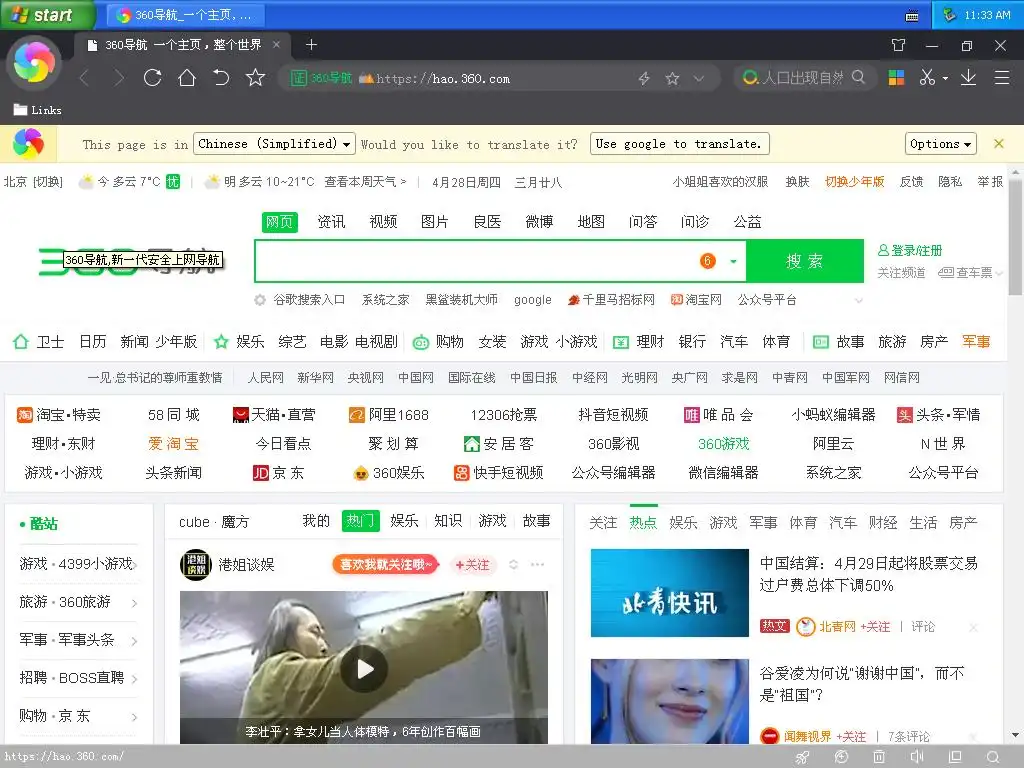Click the green 搜索 button

(805, 261)
